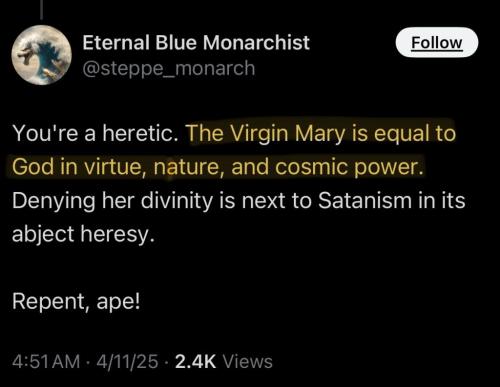Click the 4/11/25 post date
Screen dimensions: 500x387
coord(127,362)
